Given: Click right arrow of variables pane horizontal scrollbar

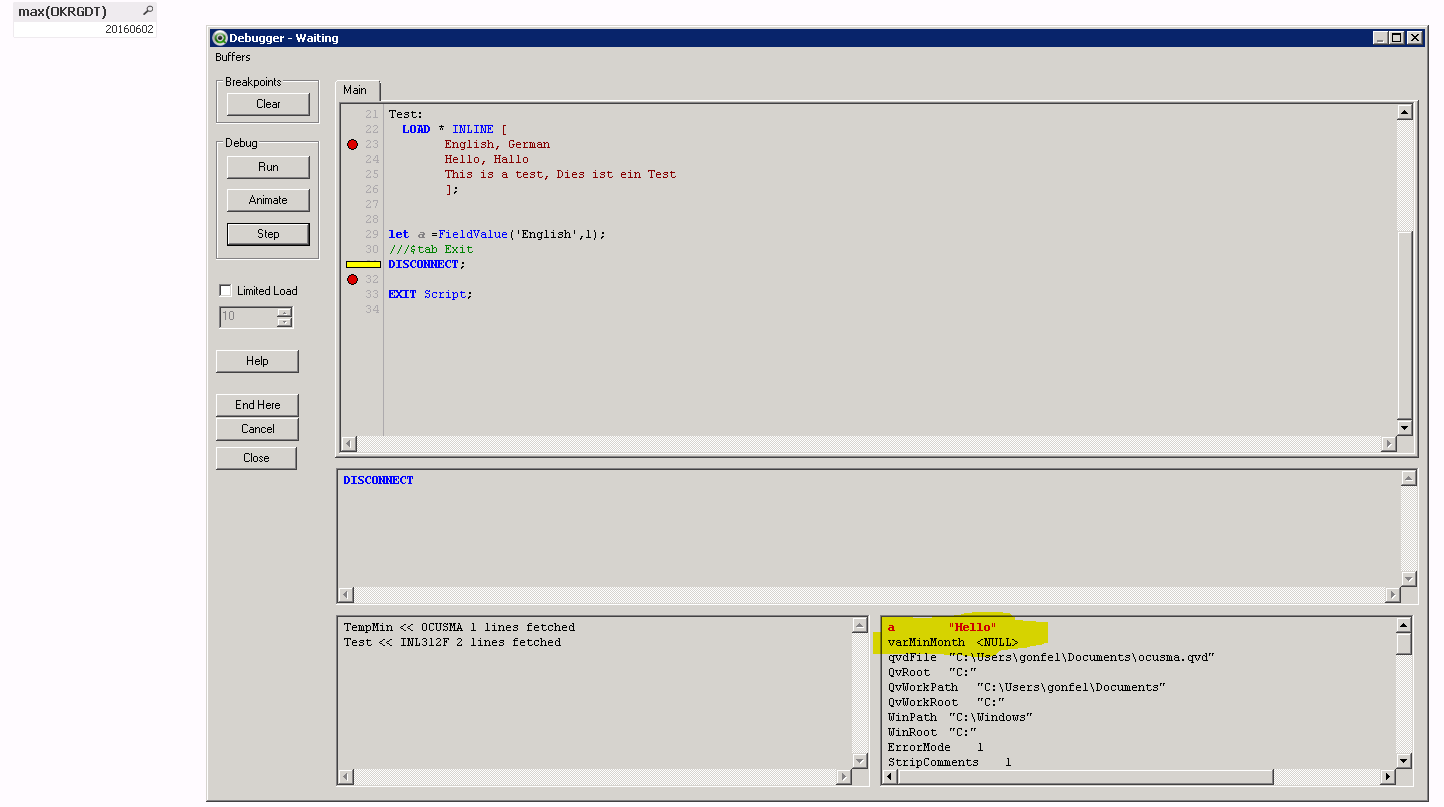Looking at the screenshot, I should point(1389,777).
